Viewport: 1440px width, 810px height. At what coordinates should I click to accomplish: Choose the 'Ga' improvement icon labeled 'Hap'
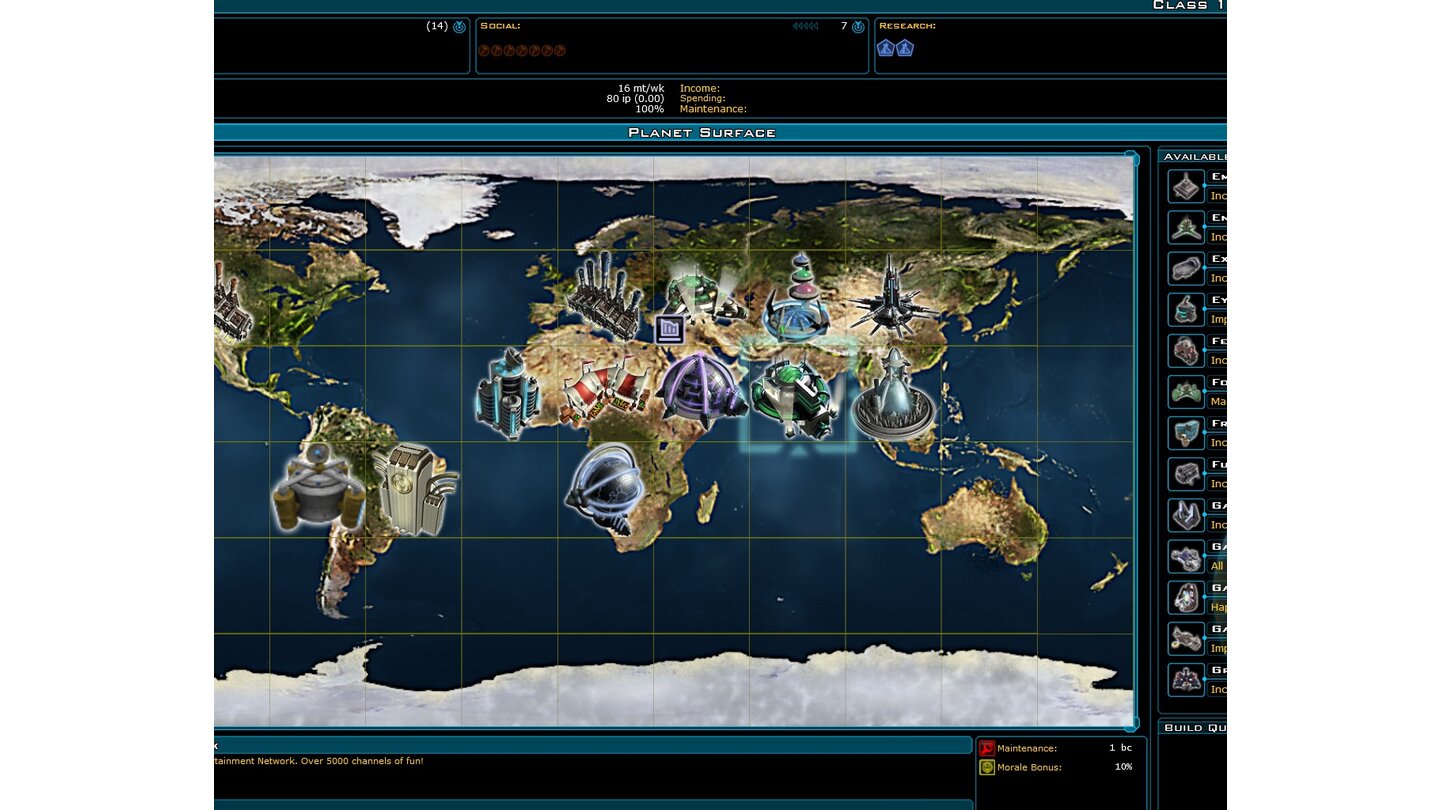(1186, 597)
